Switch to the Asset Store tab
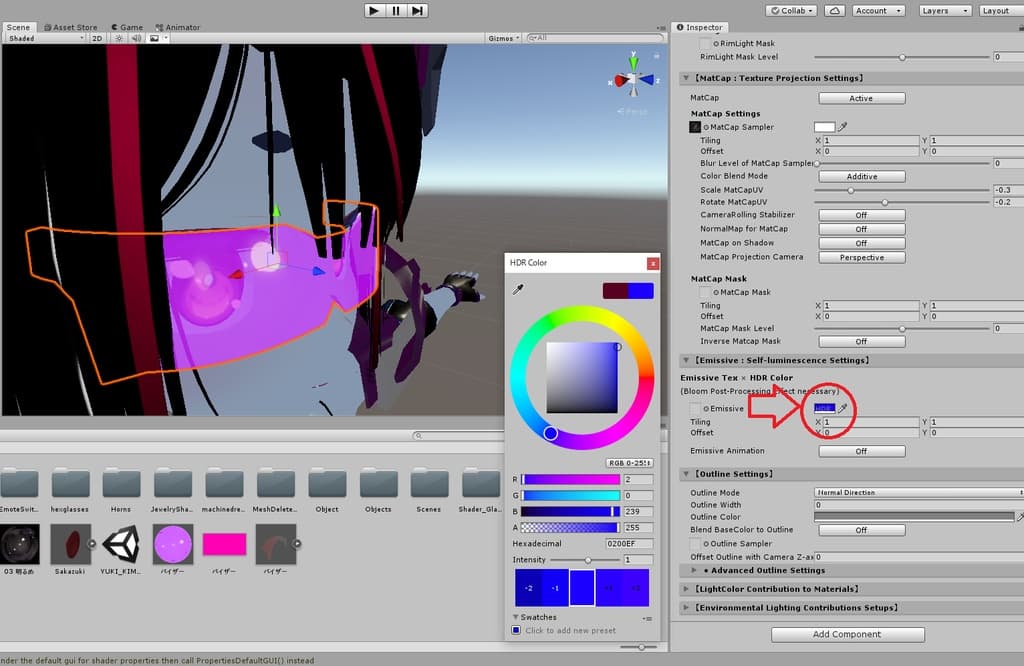This screenshot has height=666, width=1024. [72, 27]
